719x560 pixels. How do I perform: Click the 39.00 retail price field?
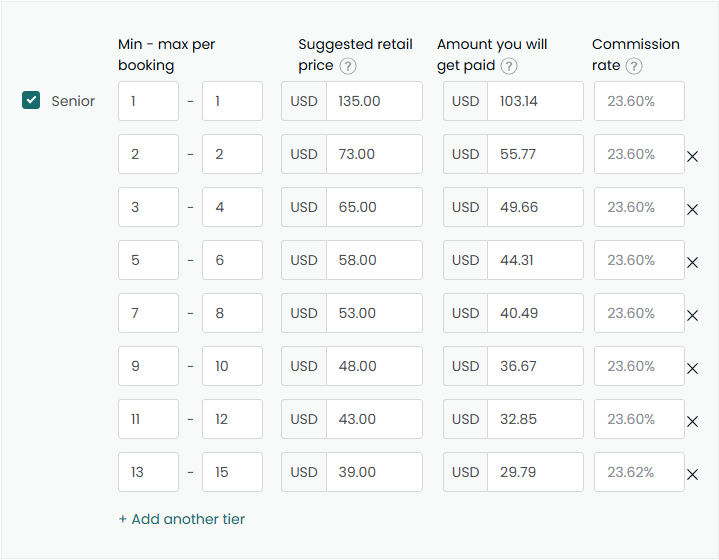[x=373, y=472]
